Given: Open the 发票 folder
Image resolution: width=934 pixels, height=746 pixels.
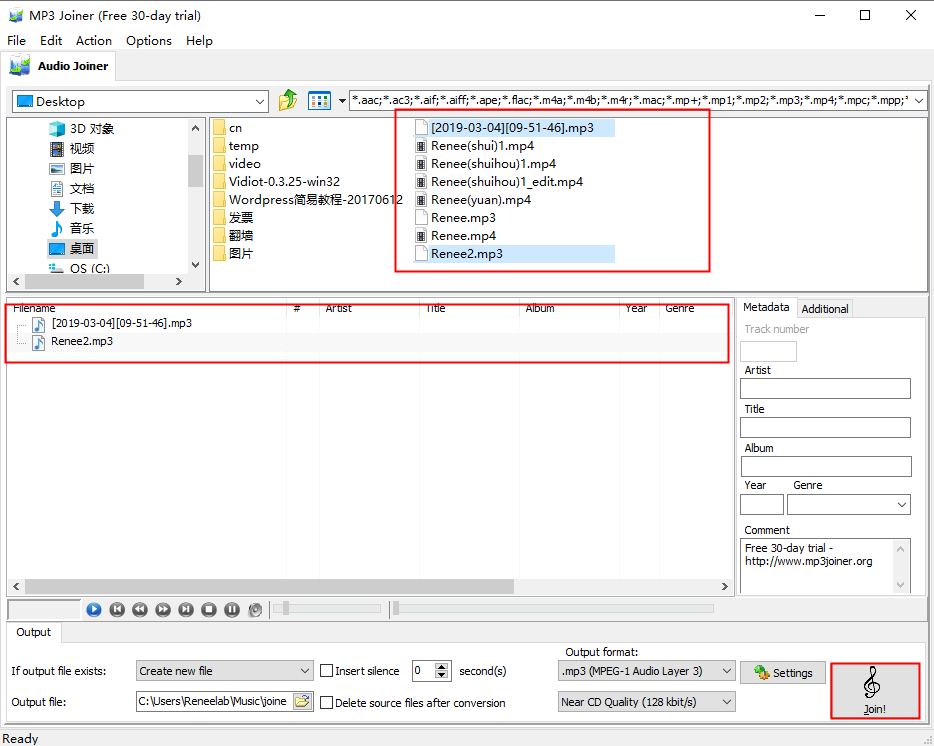Looking at the screenshot, I should (x=234, y=217).
